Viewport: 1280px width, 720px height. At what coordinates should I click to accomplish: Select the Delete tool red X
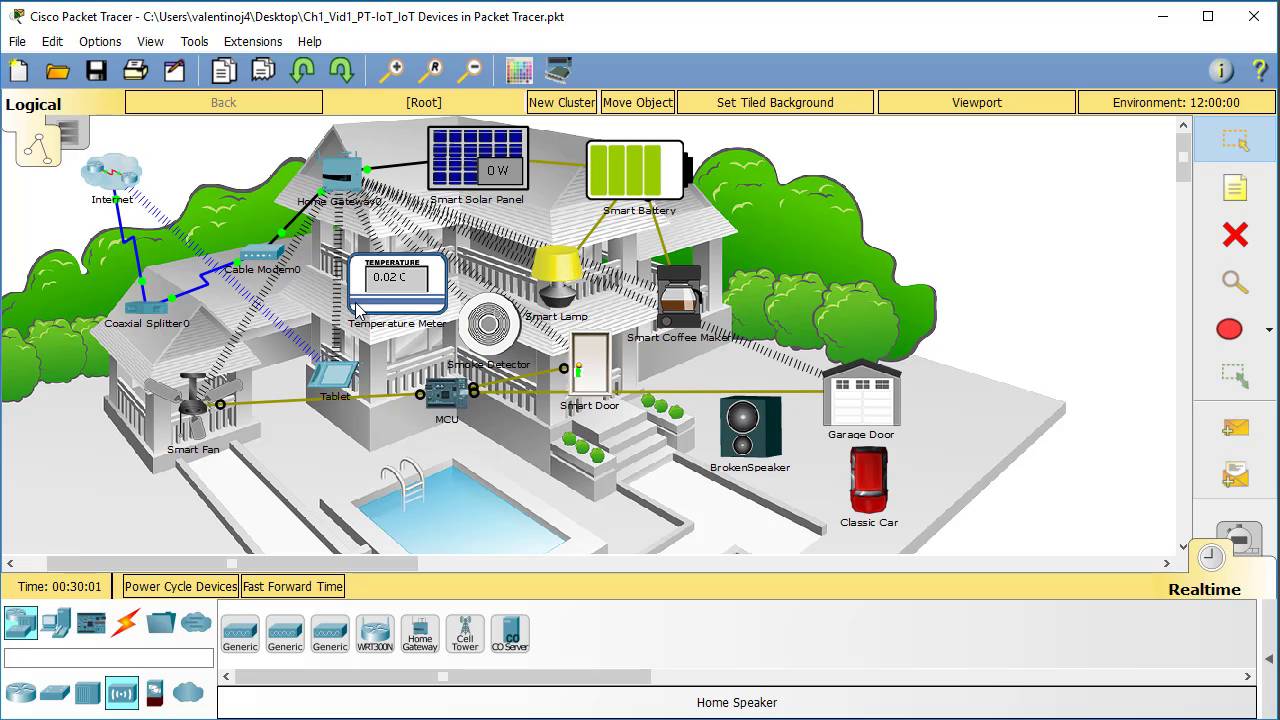pos(1235,235)
